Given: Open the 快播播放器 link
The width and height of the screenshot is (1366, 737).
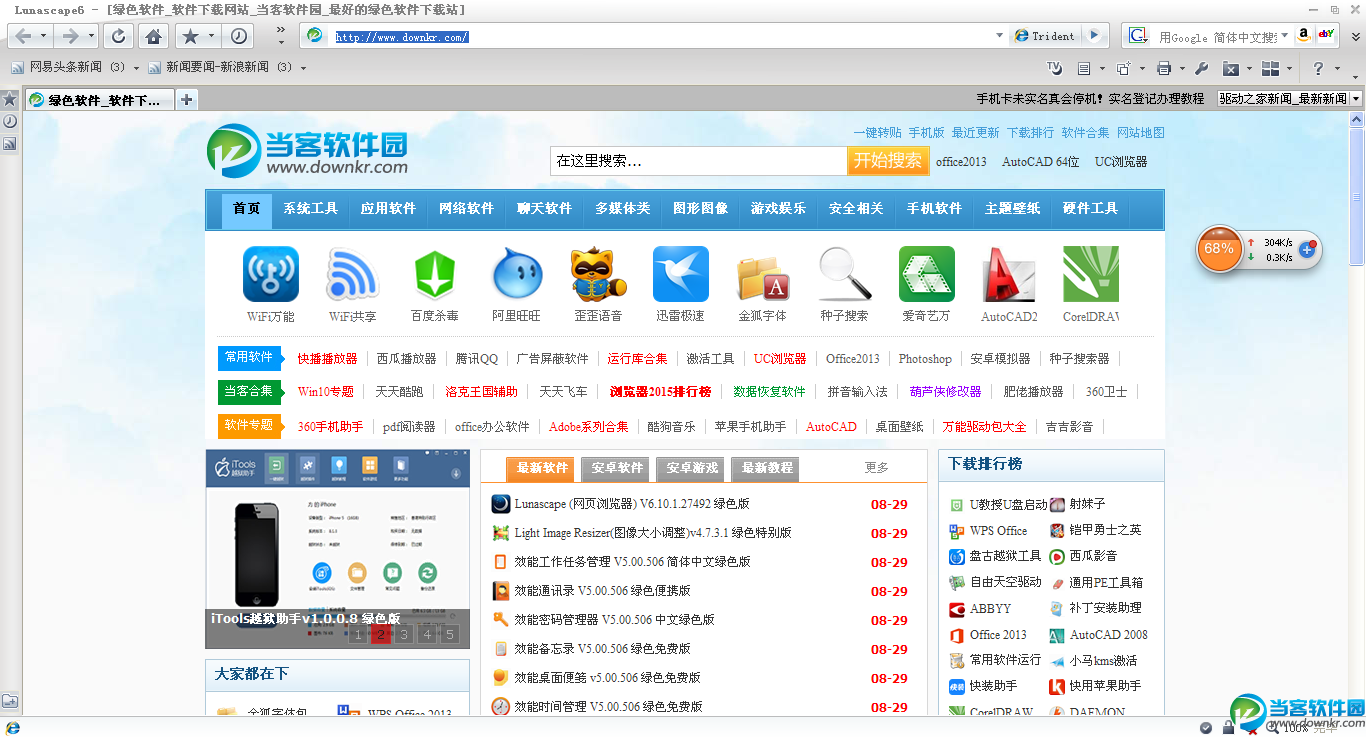Looking at the screenshot, I should point(327,359).
